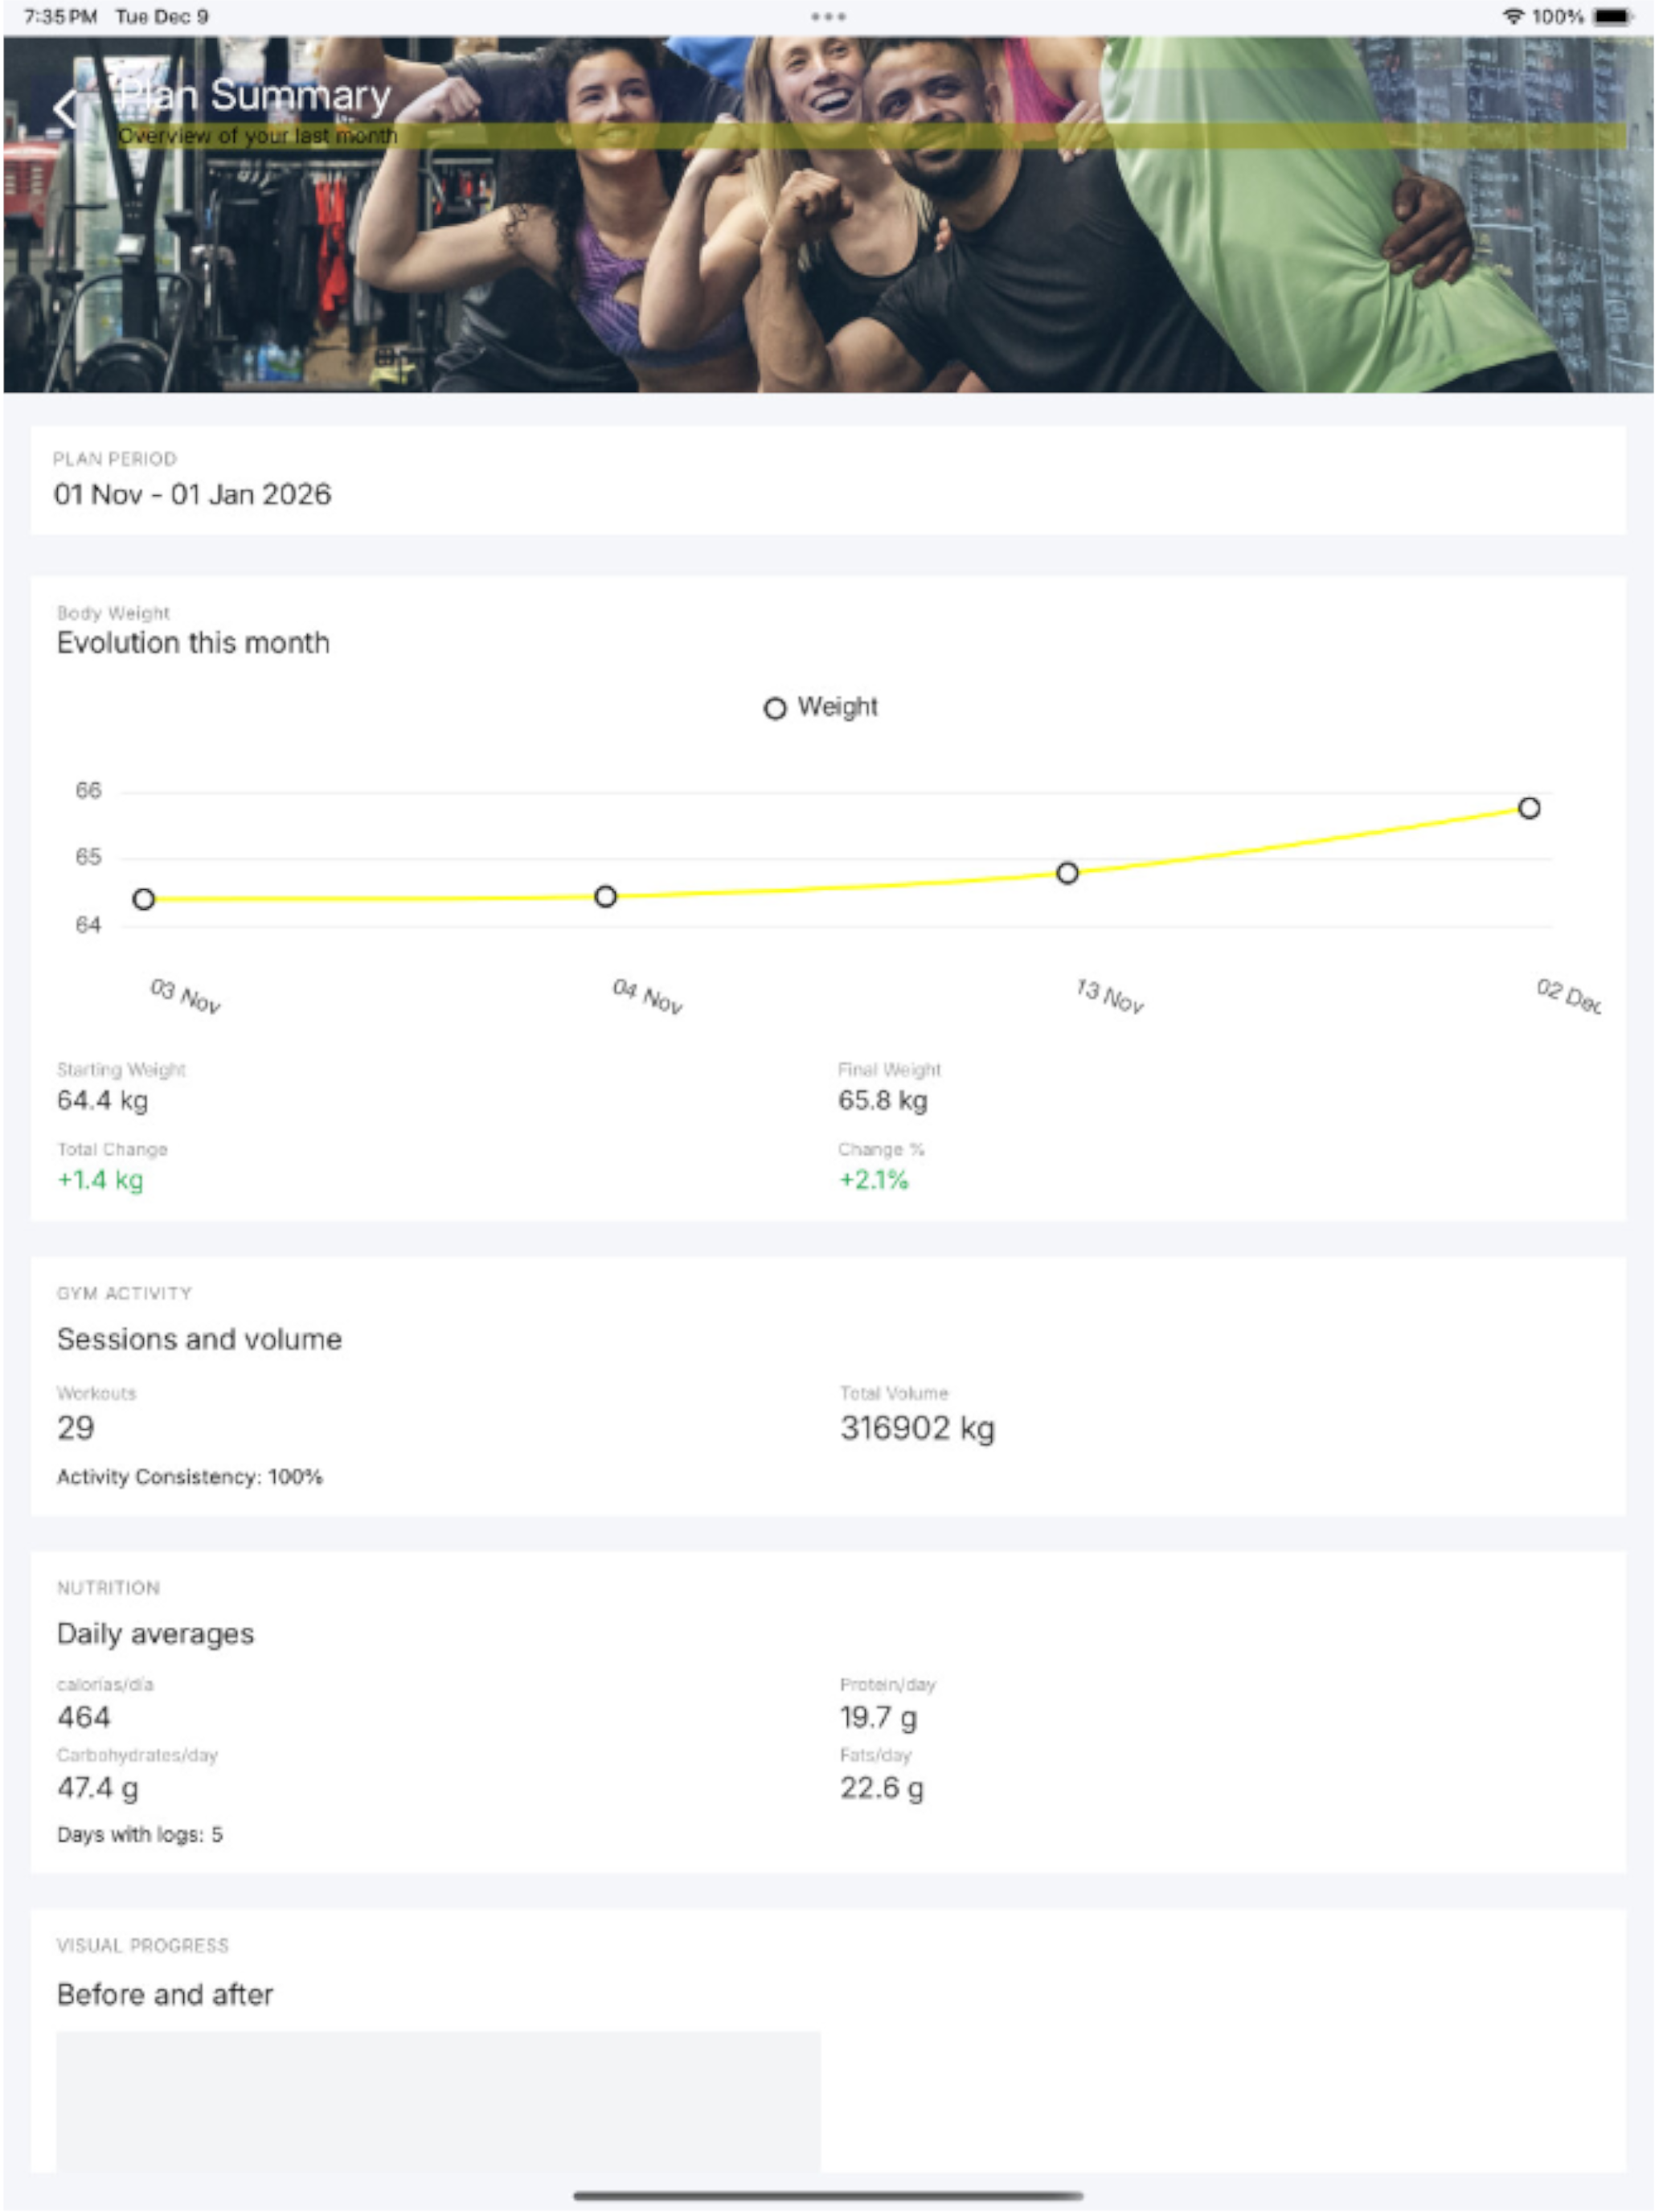Tap the three-dot multitasking indicator
This screenshot has width=1659, height=2212.
click(829, 16)
